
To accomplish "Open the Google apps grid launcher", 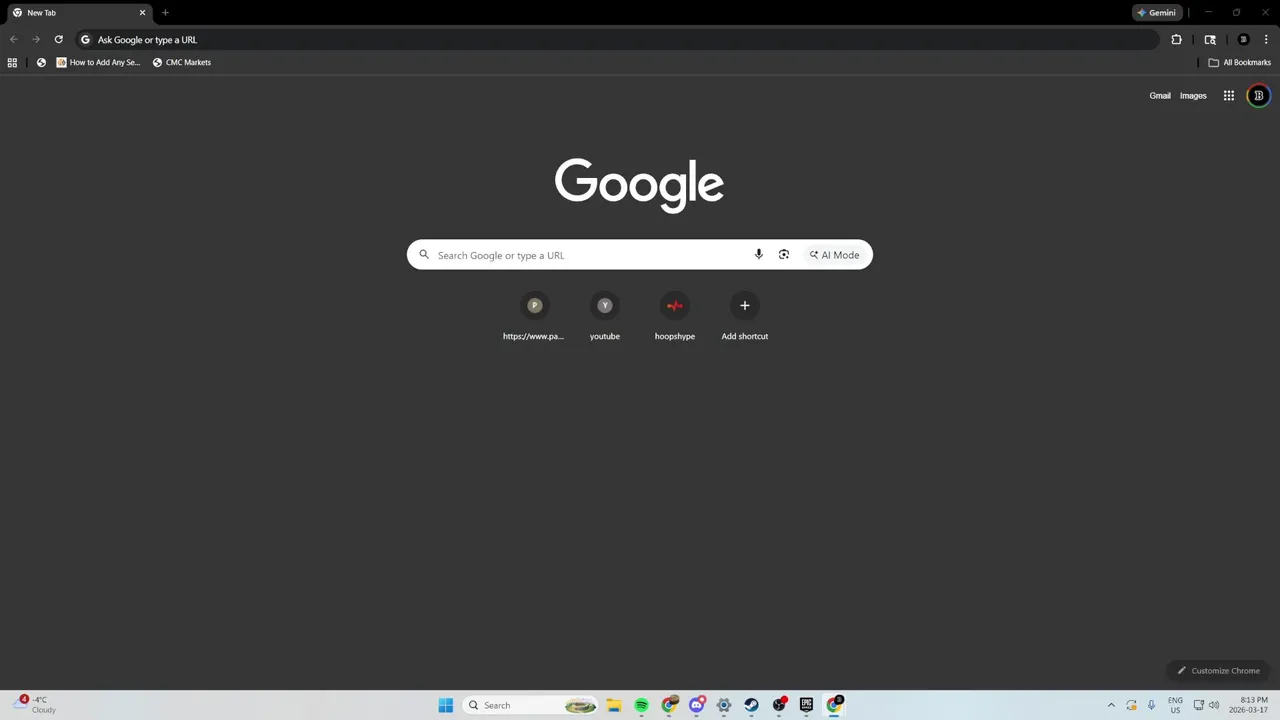I will click(1229, 96).
